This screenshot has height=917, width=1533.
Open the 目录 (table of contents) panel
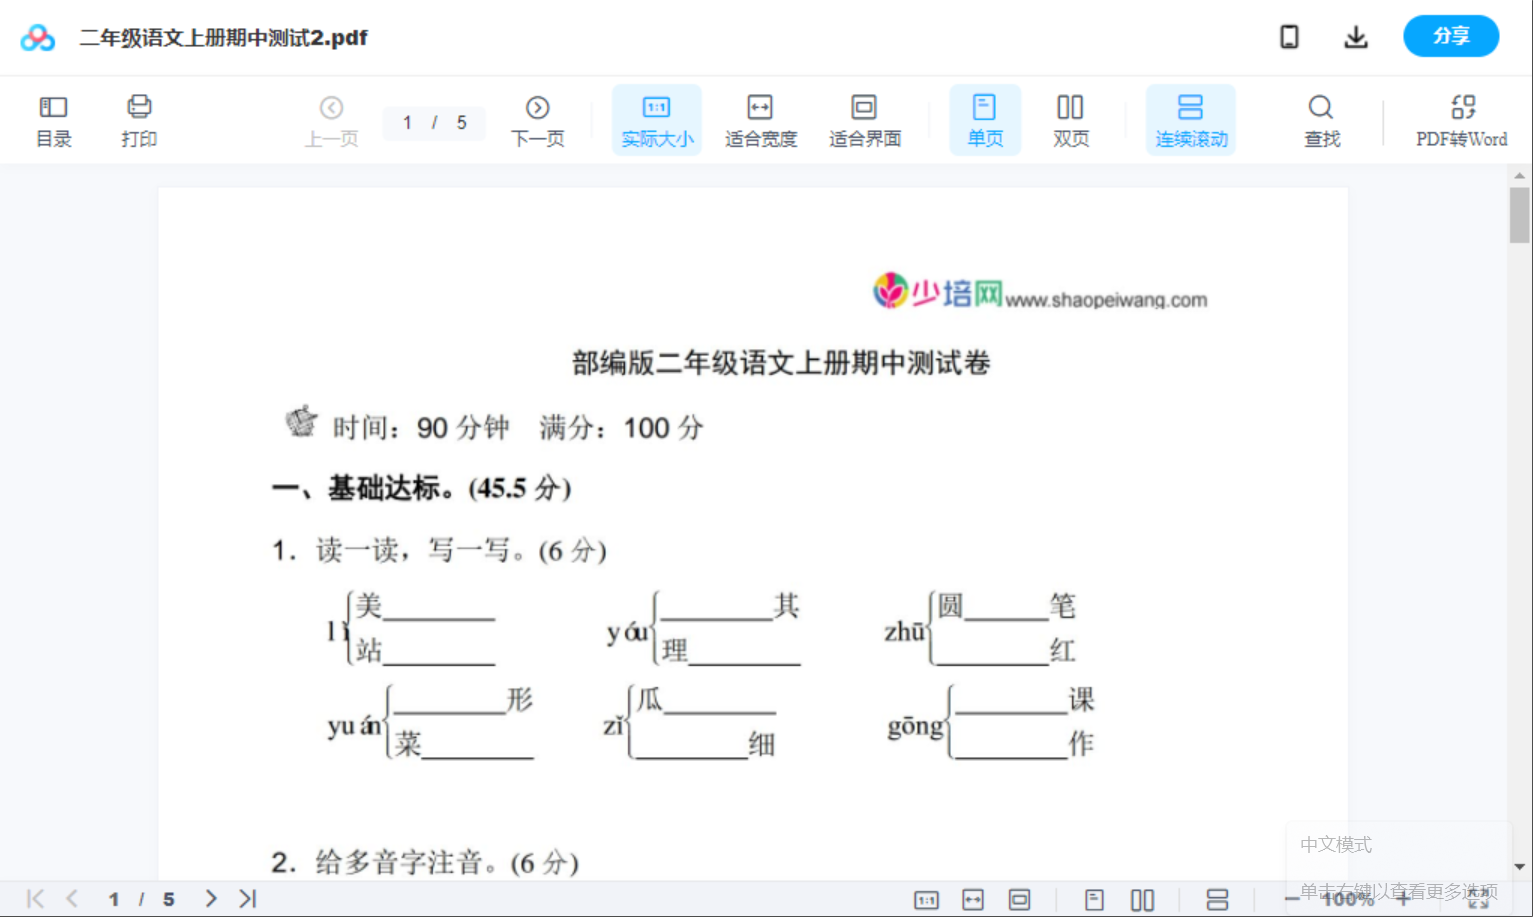point(53,119)
